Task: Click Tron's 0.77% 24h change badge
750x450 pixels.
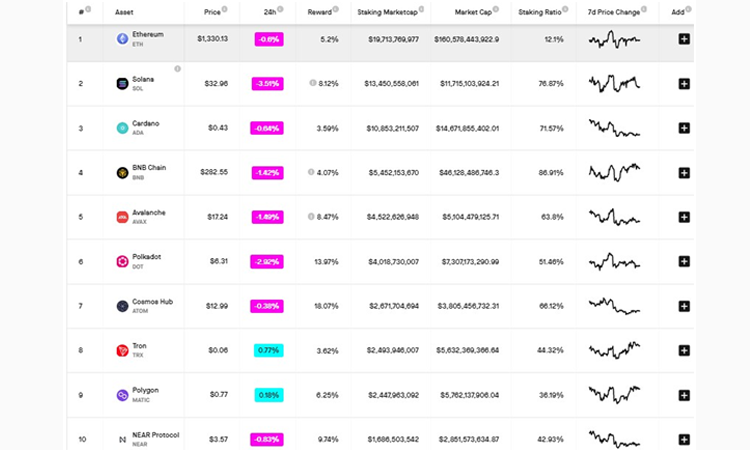Action: point(268,351)
